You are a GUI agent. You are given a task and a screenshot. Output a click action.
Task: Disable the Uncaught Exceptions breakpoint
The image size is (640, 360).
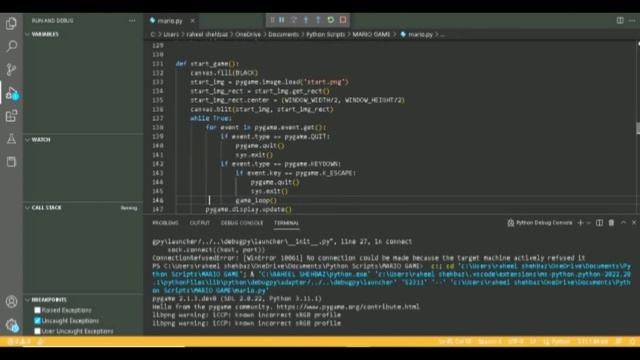click(x=38, y=321)
